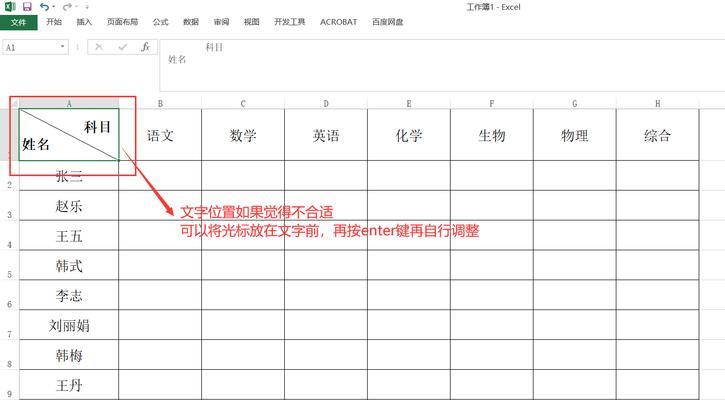
Task: Select the cell containing 韩式
Action: point(69,265)
